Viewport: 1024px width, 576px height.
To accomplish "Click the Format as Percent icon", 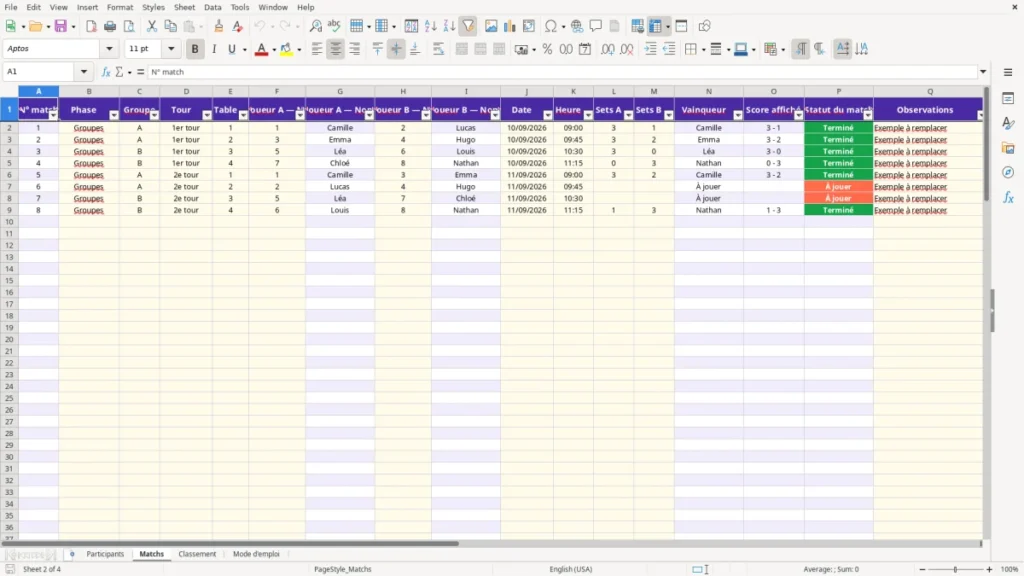I will tap(547, 49).
